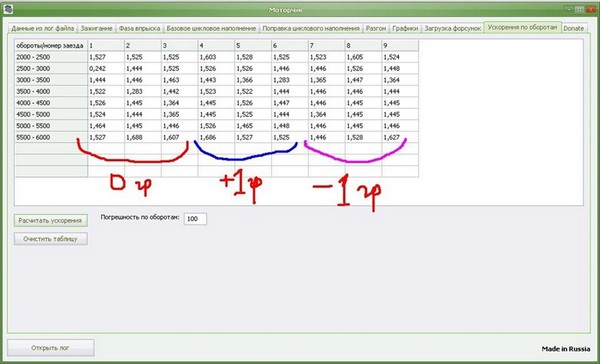The image size is (600, 364).
Task: Click the Расчитать ускорения button
Action: [x=51, y=220]
